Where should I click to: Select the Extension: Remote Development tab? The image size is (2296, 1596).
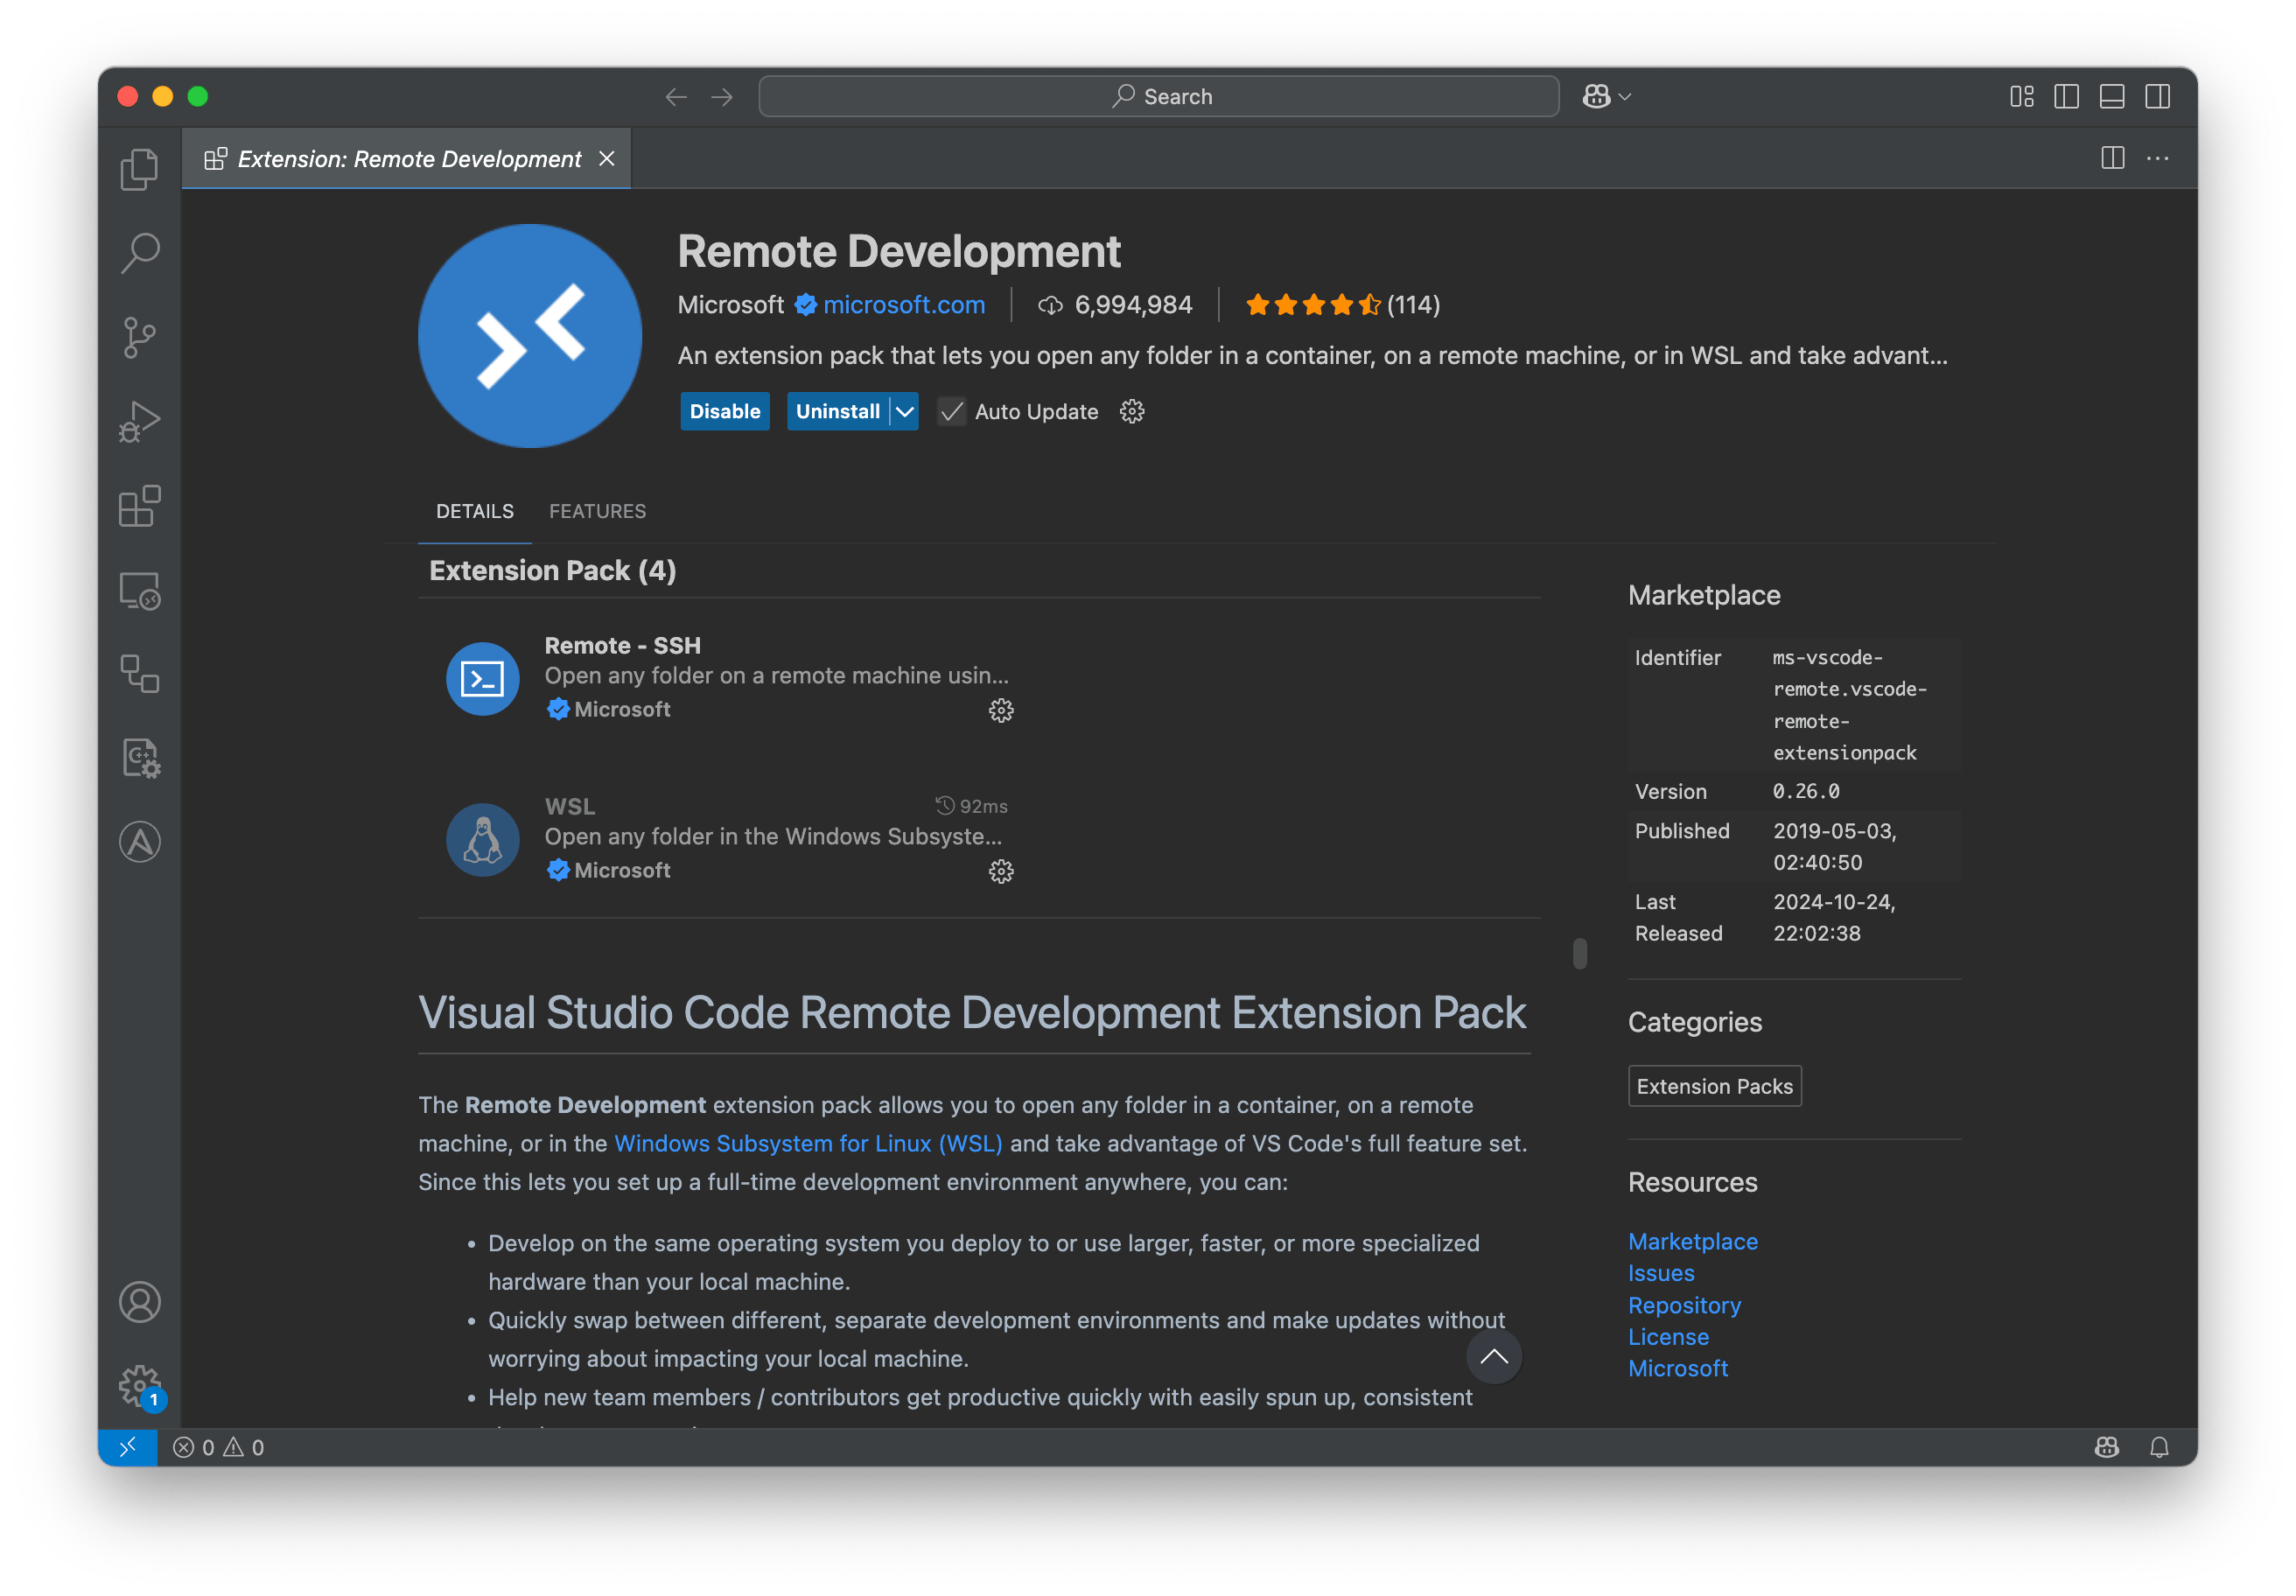pyautogui.click(x=406, y=159)
